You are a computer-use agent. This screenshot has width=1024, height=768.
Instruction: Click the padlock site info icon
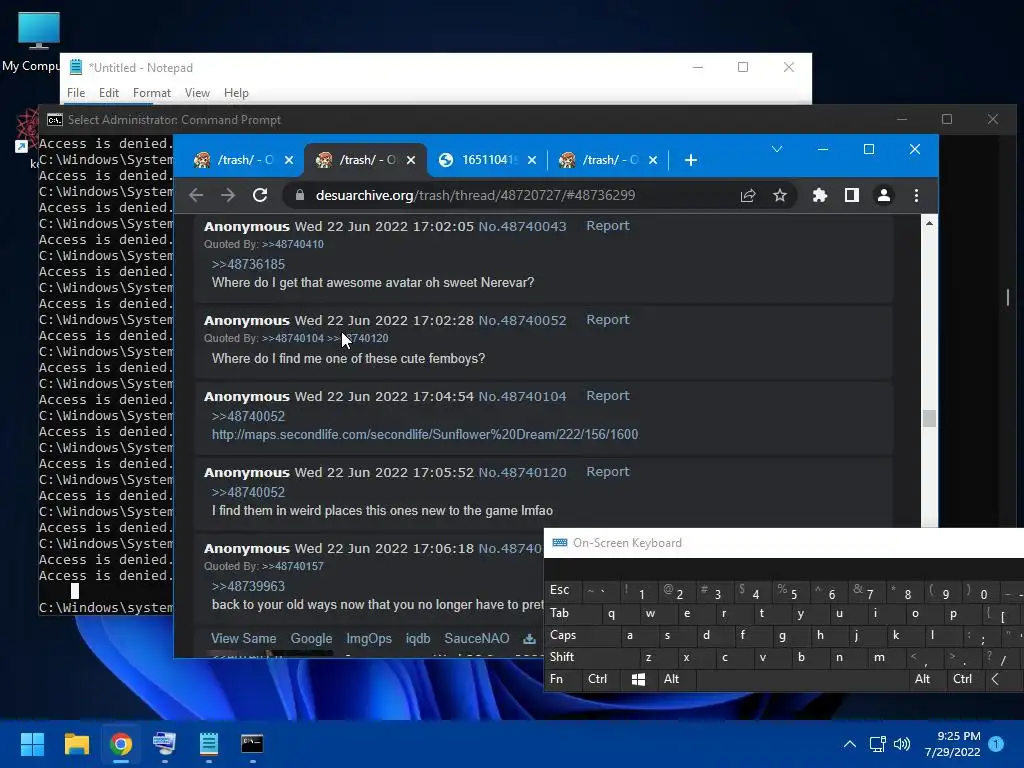click(x=300, y=195)
